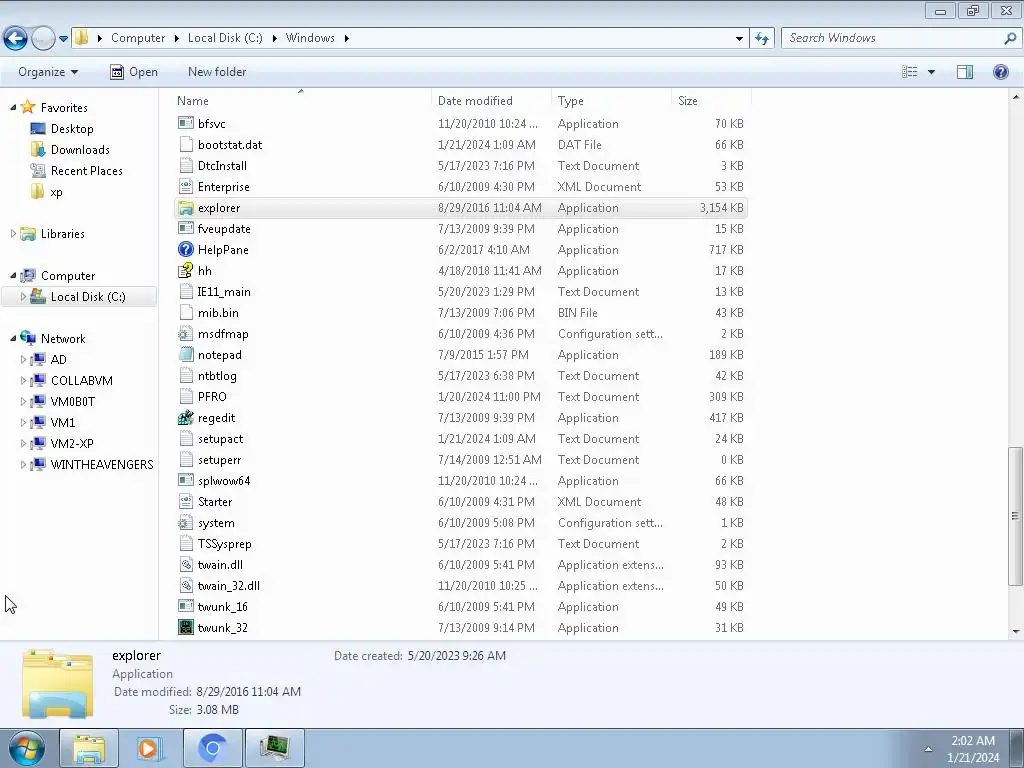Toggle the preview pane button
This screenshot has height=768, width=1024.
(965, 72)
